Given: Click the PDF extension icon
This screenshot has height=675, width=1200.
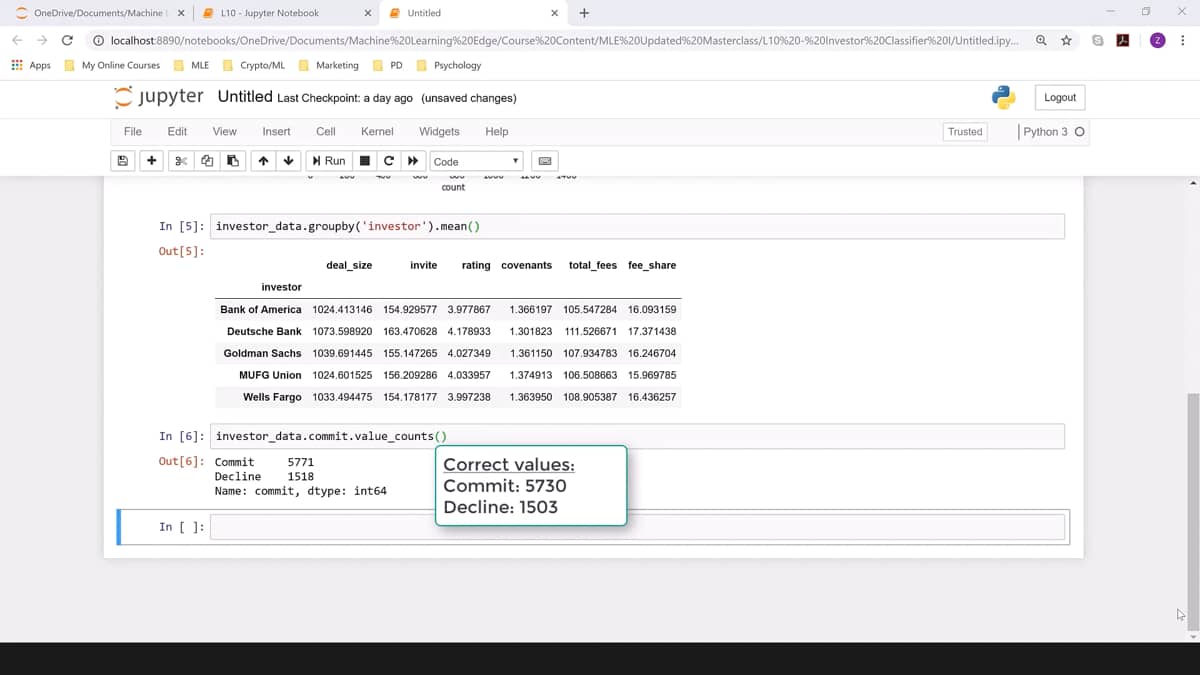Looking at the screenshot, I should click(1123, 40).
